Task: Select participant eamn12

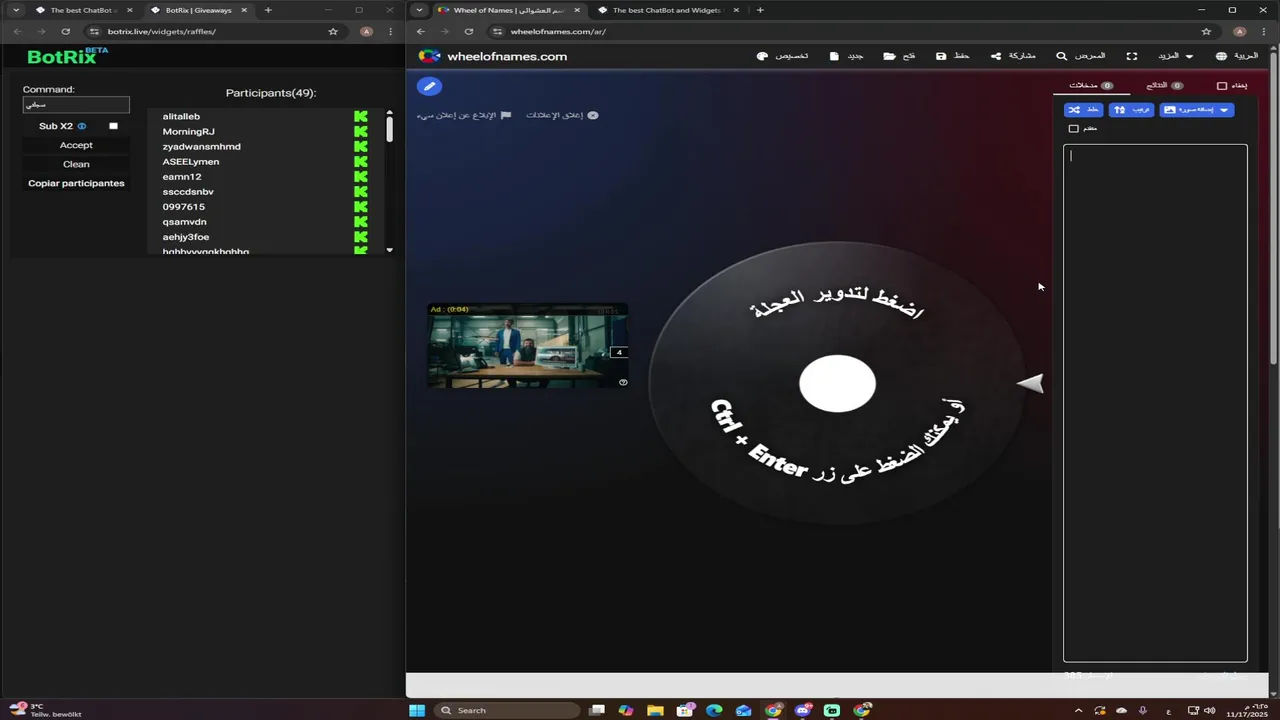Action: [182, 176]
